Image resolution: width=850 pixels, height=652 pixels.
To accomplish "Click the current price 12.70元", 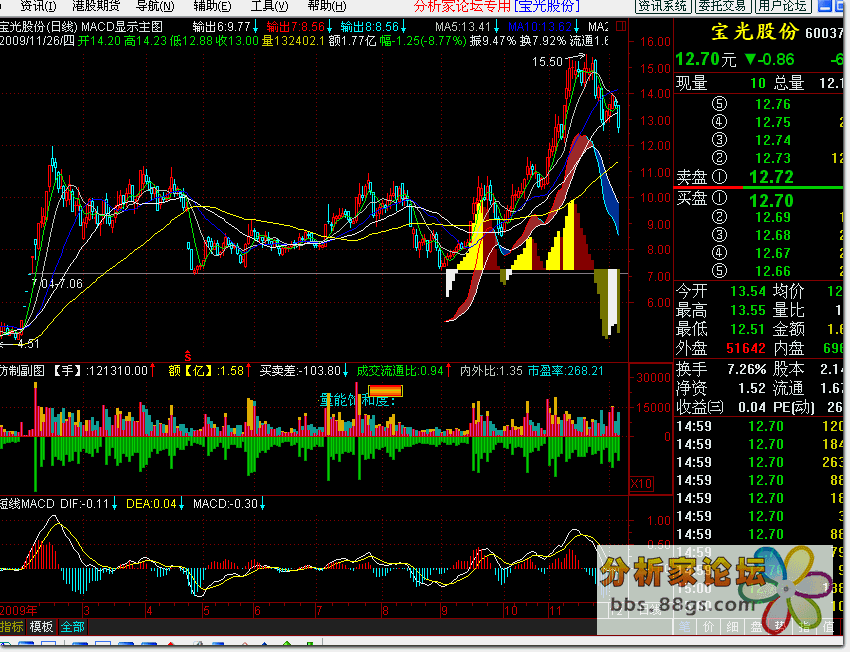I will [706, 59].
